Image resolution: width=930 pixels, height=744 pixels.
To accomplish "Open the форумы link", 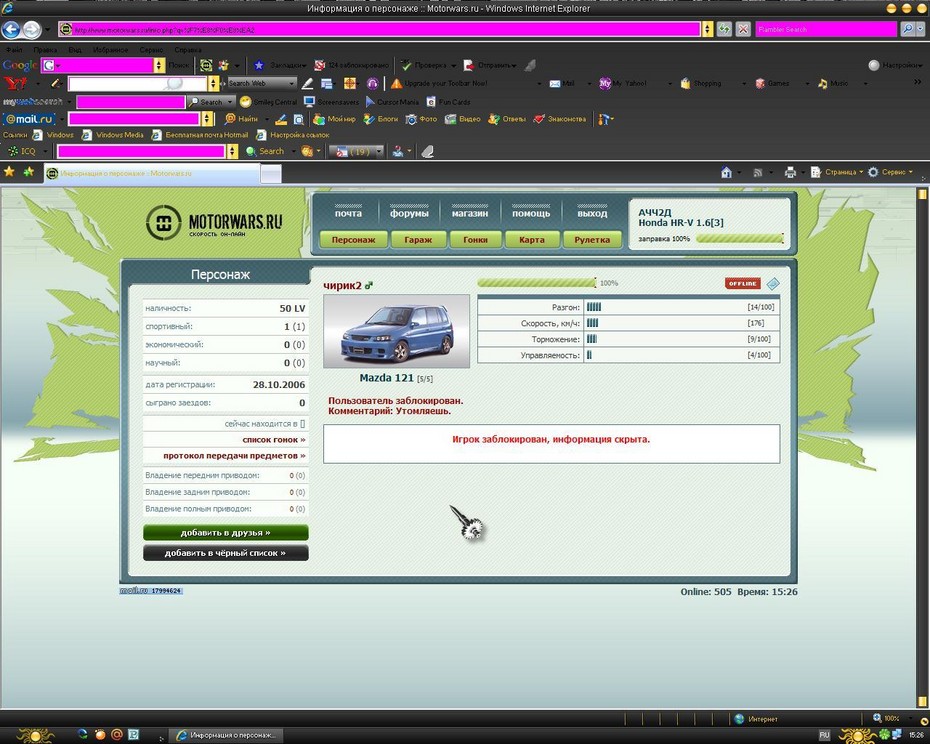I will 409,213.
